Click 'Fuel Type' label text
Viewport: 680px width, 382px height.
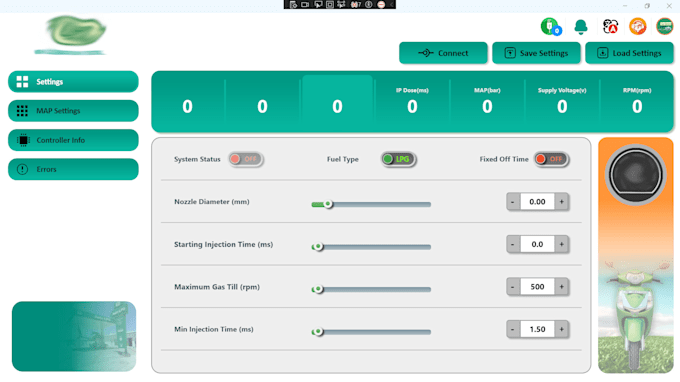coord(343,159)
